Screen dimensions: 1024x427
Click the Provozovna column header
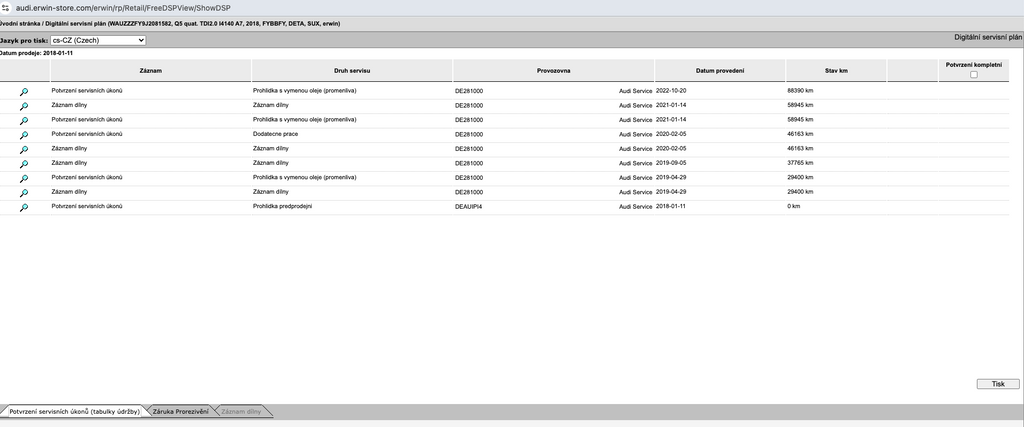[x=553, y=71]
